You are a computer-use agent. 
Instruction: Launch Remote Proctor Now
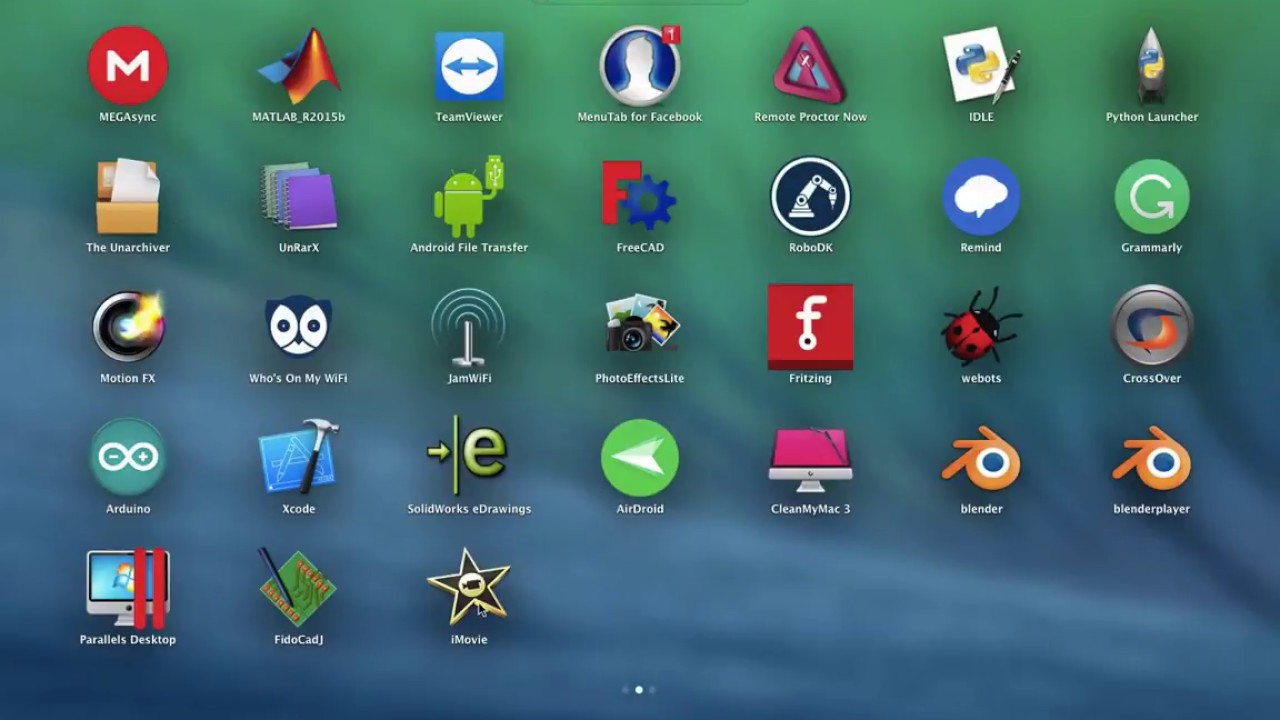tap(810, 66)
